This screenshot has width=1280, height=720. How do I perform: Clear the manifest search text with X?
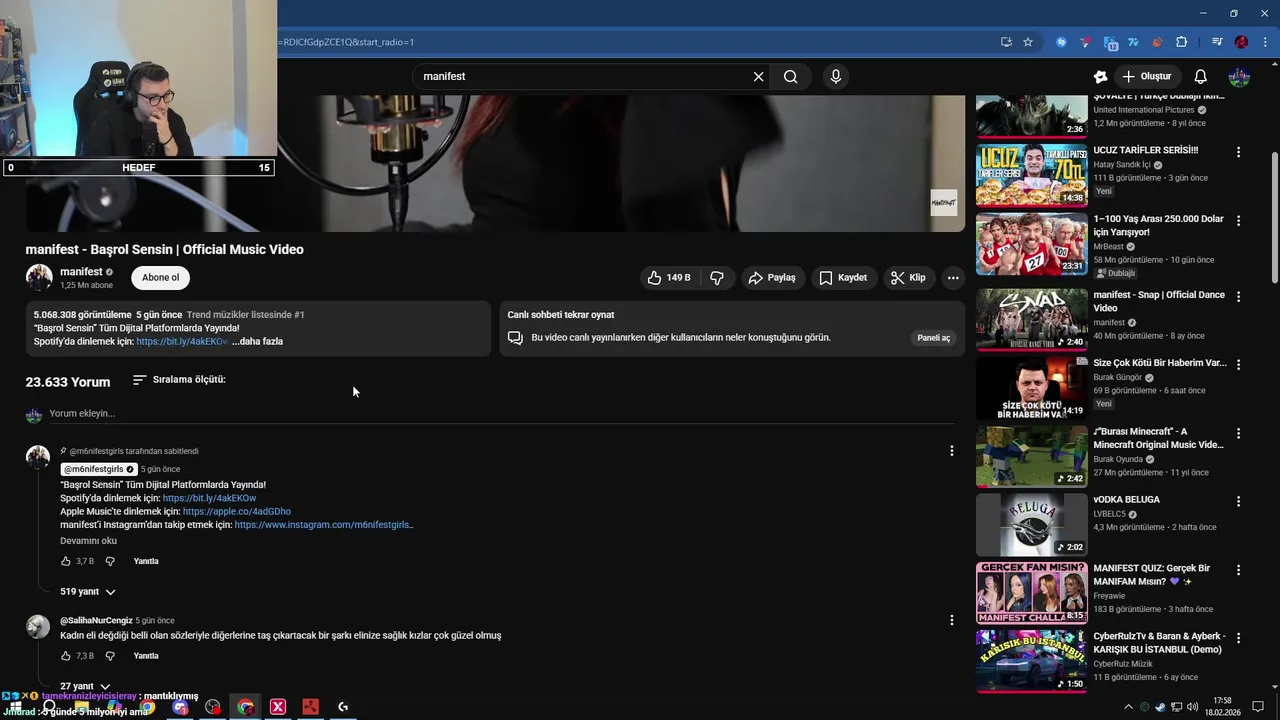click(x=758, y=76)
